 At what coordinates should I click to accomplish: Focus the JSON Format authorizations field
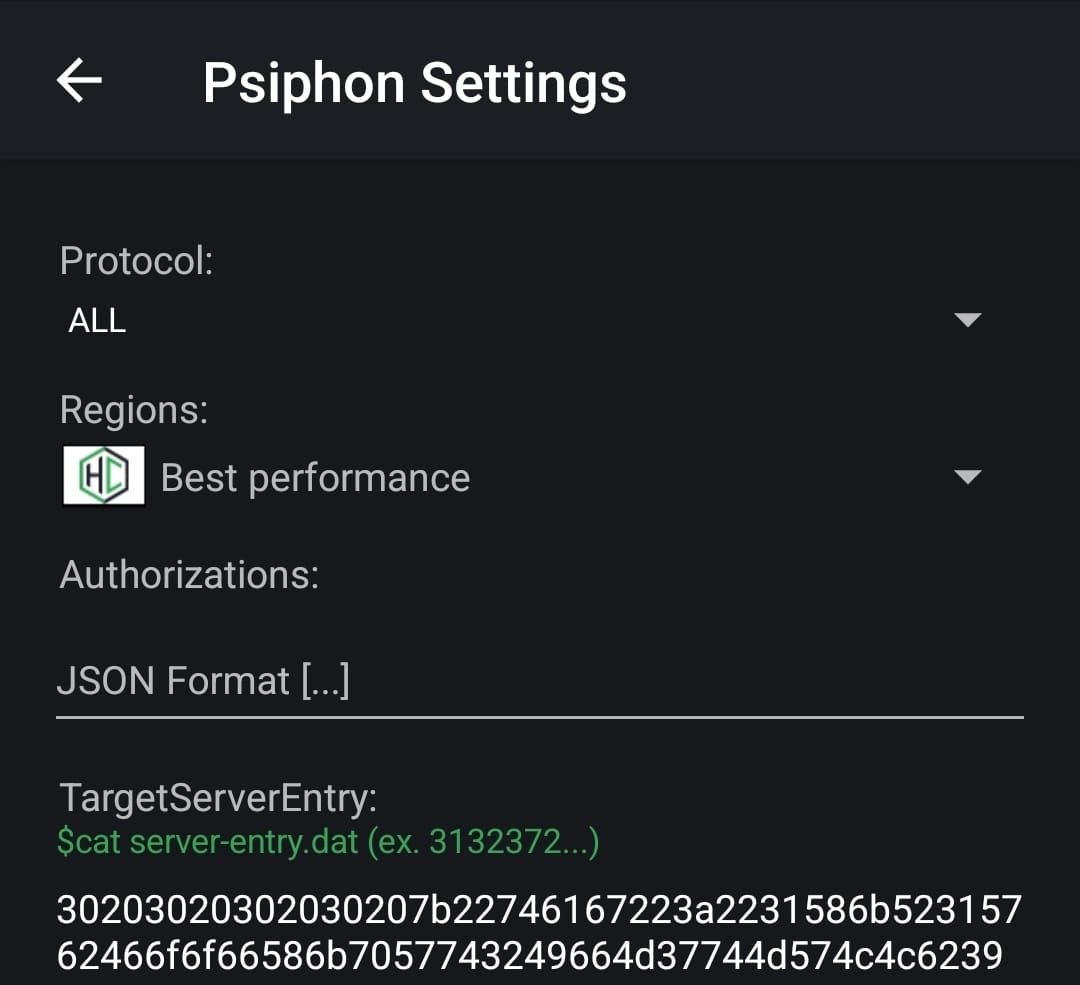point(540,682)
